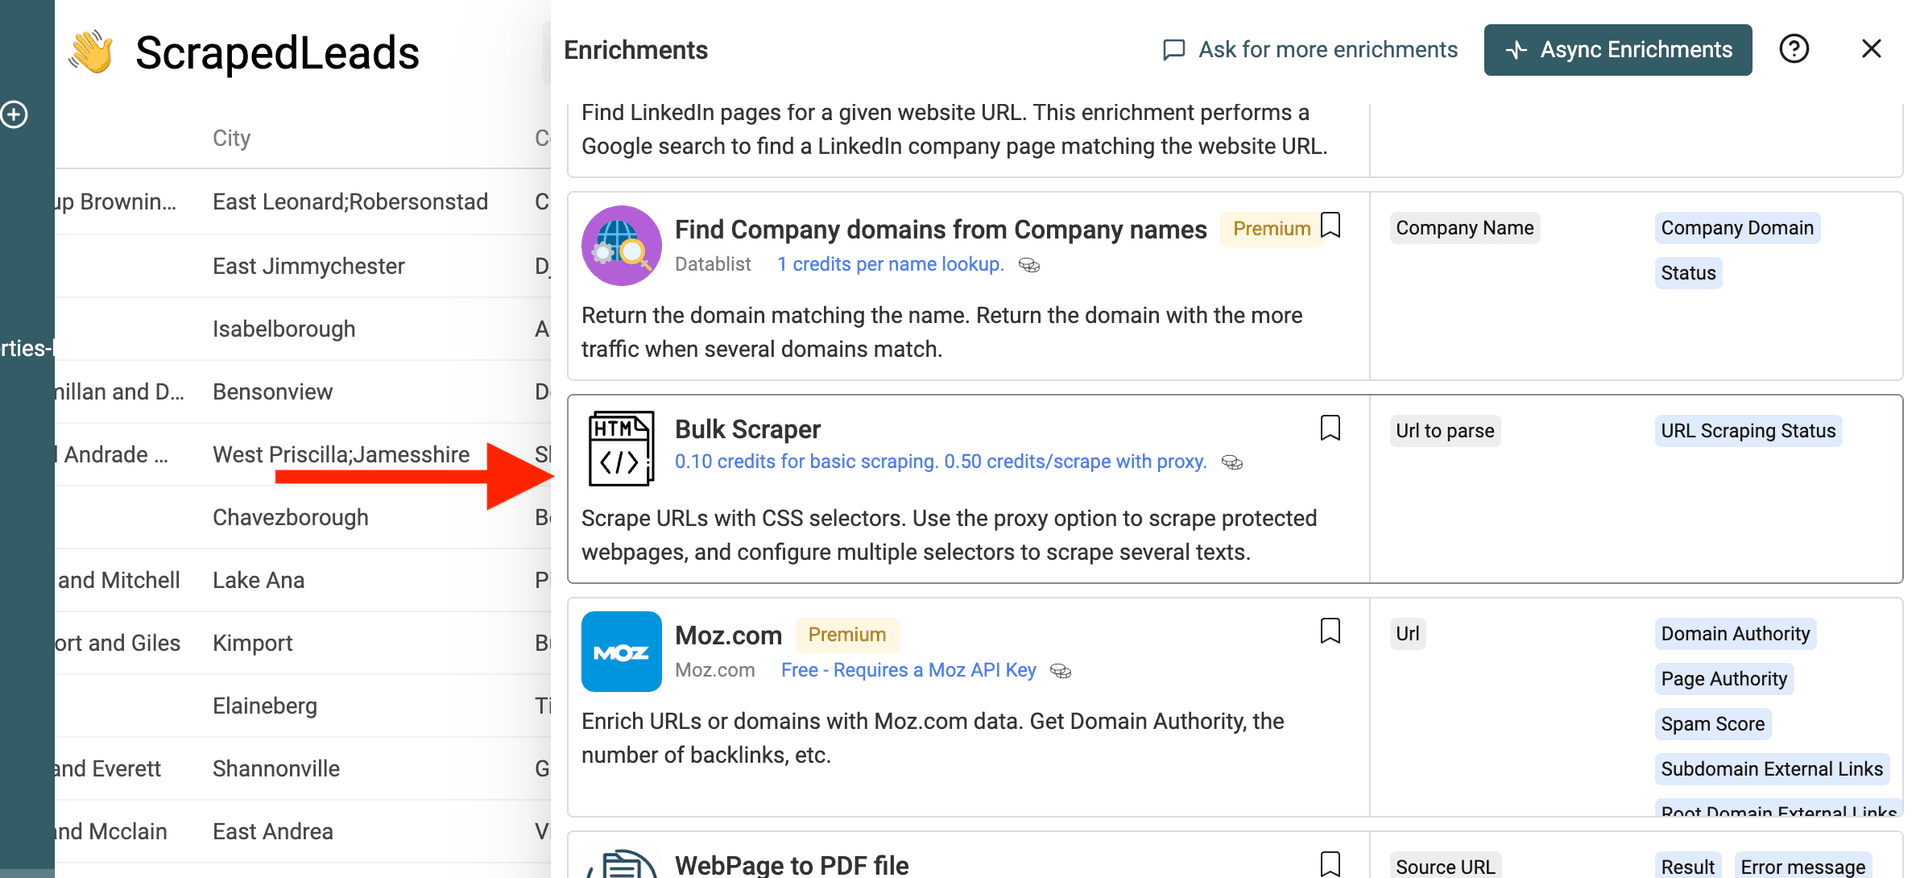Select the WebPage to PDF file enrichment
The image size is (1920, 878).
click(x=791, y=865)
